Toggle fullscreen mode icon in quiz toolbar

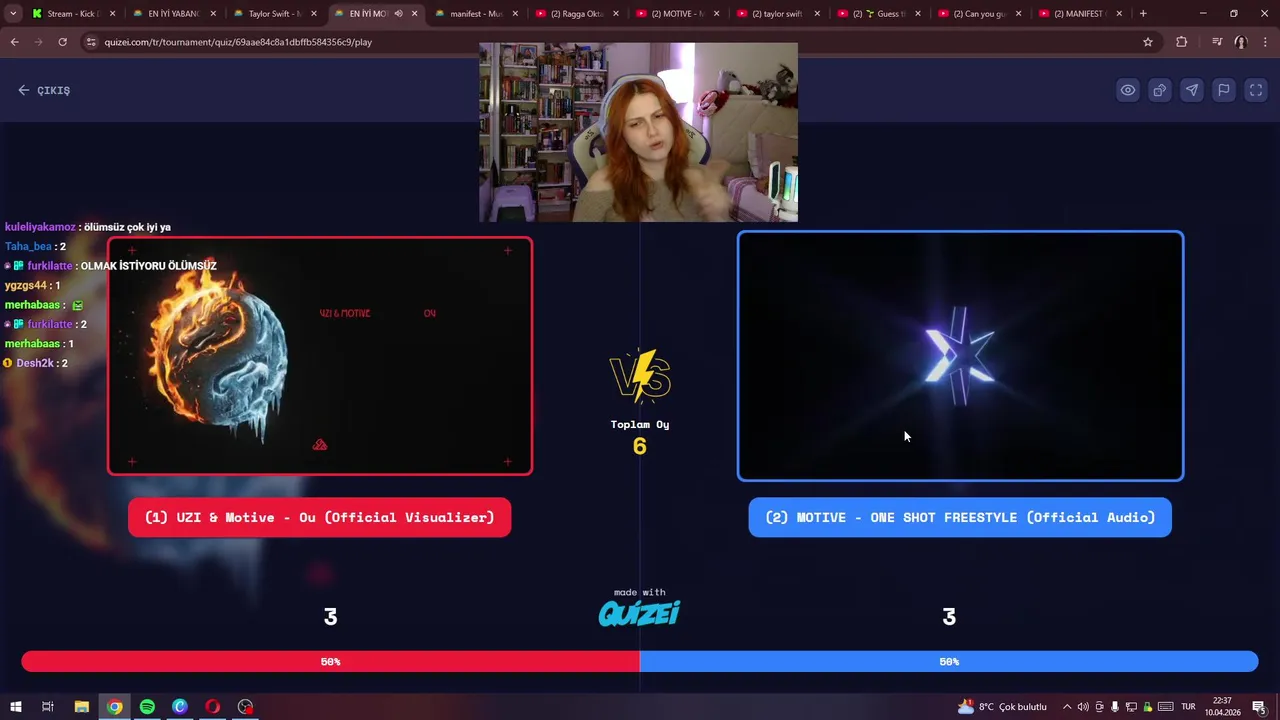tap(1256, 90)
